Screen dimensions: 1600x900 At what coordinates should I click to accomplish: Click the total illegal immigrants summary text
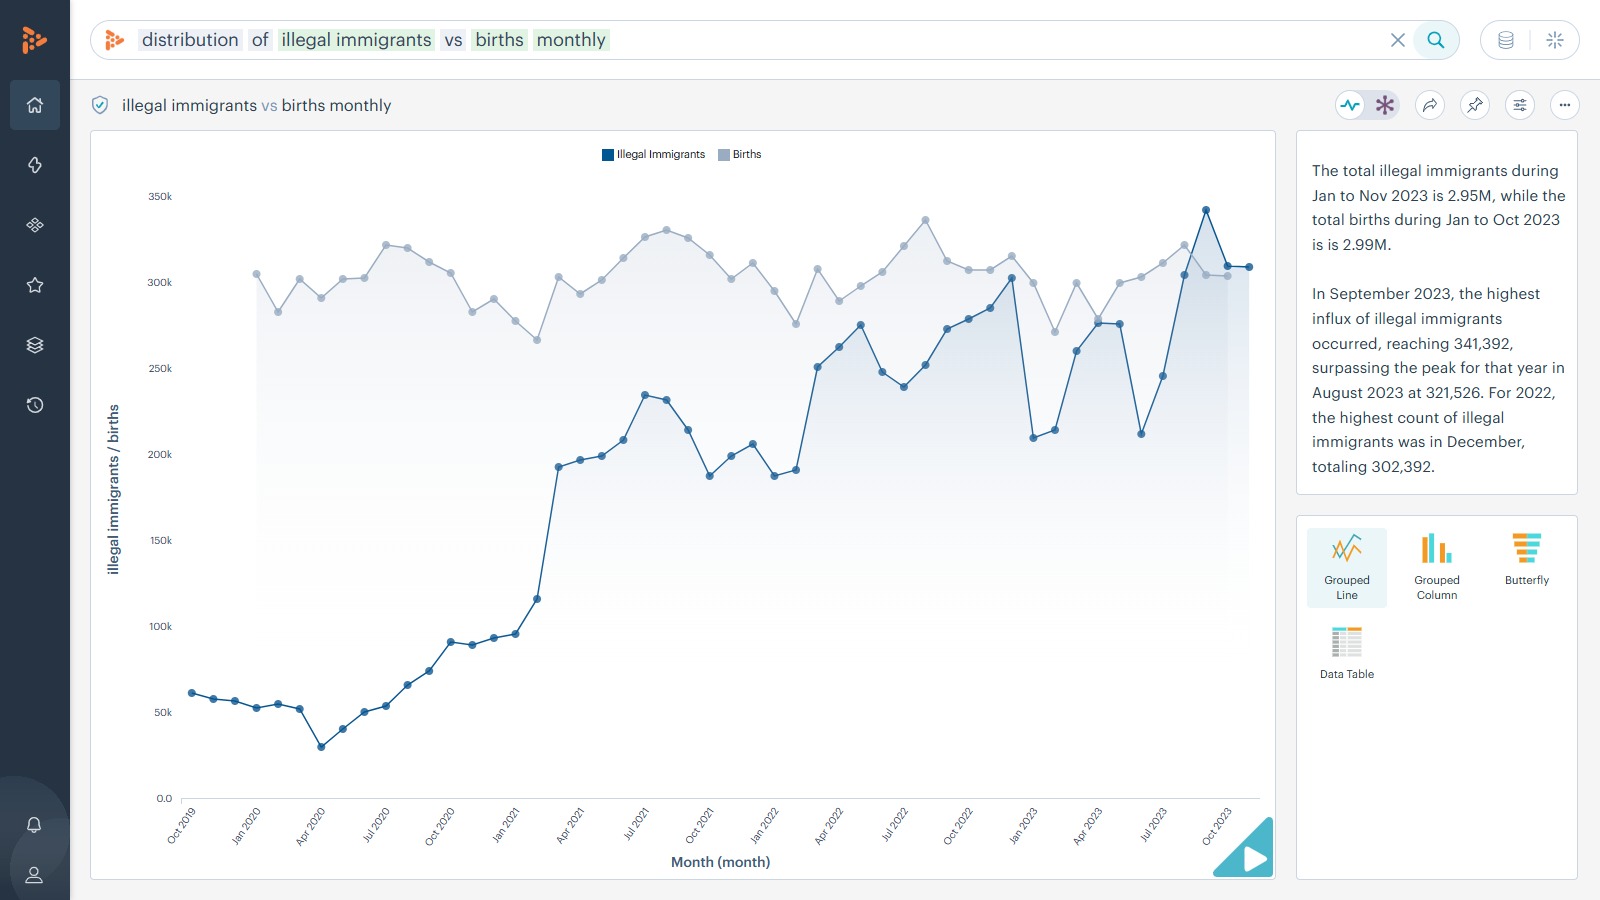pos(1438,207)
